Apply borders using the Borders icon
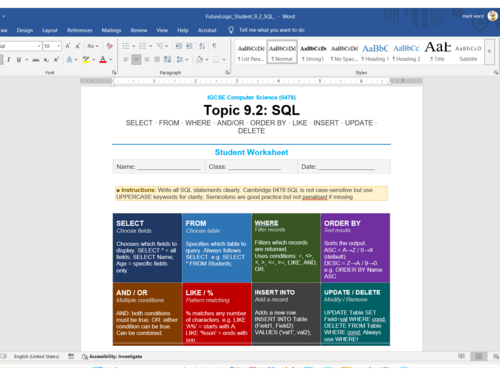Image resolution: width=500 pixels, height=375 pixels. (x=216, y=60)
